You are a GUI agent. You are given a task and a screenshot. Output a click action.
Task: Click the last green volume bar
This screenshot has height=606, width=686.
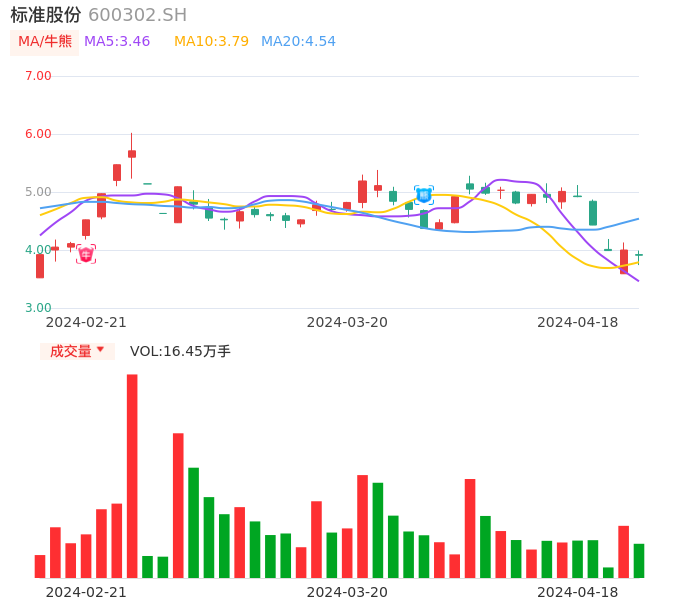pyautogui.click(x=639, y=561)
